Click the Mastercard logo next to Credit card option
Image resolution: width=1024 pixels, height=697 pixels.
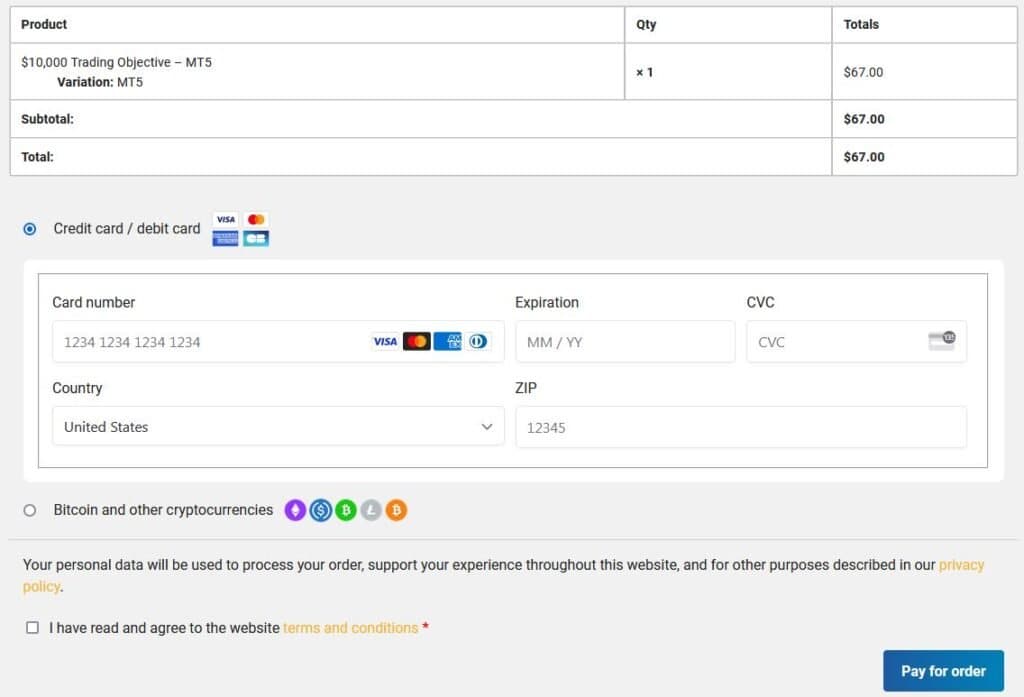click(x=256, y=219)
